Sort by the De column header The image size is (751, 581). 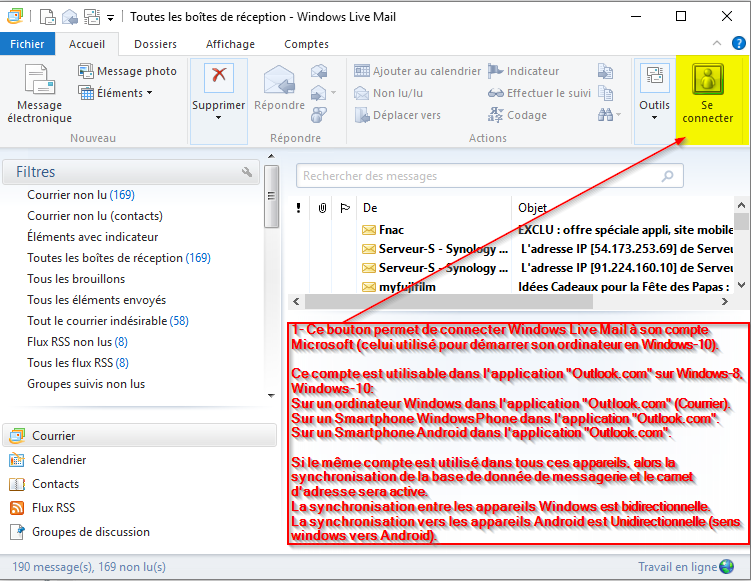point(435,208)
